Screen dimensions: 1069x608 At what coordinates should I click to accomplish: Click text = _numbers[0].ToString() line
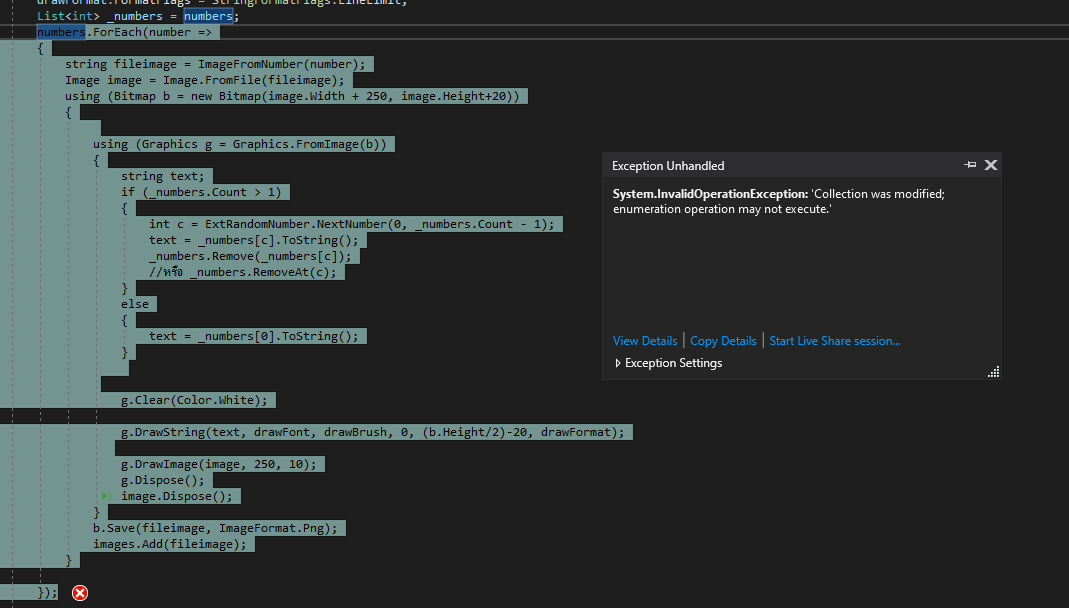tap(254, 336)
